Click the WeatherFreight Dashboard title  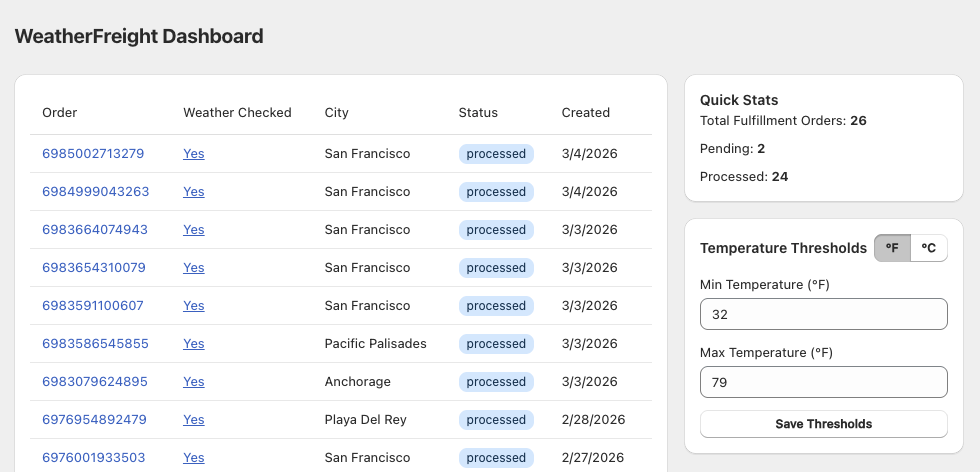click(x=139, y=36)
